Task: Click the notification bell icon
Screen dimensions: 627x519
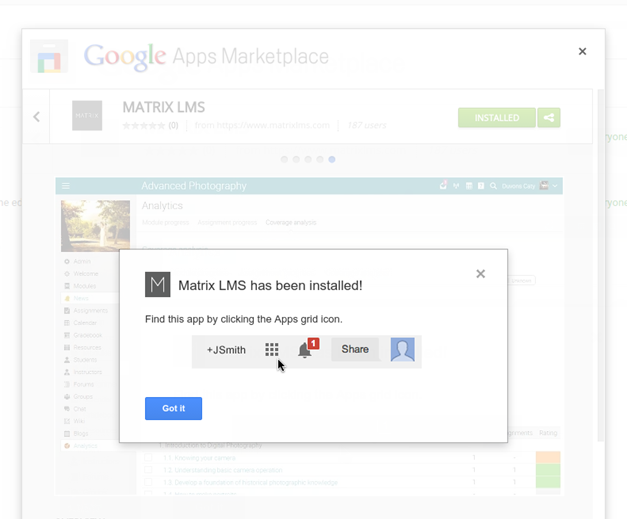Action: [x=305, y=350]
